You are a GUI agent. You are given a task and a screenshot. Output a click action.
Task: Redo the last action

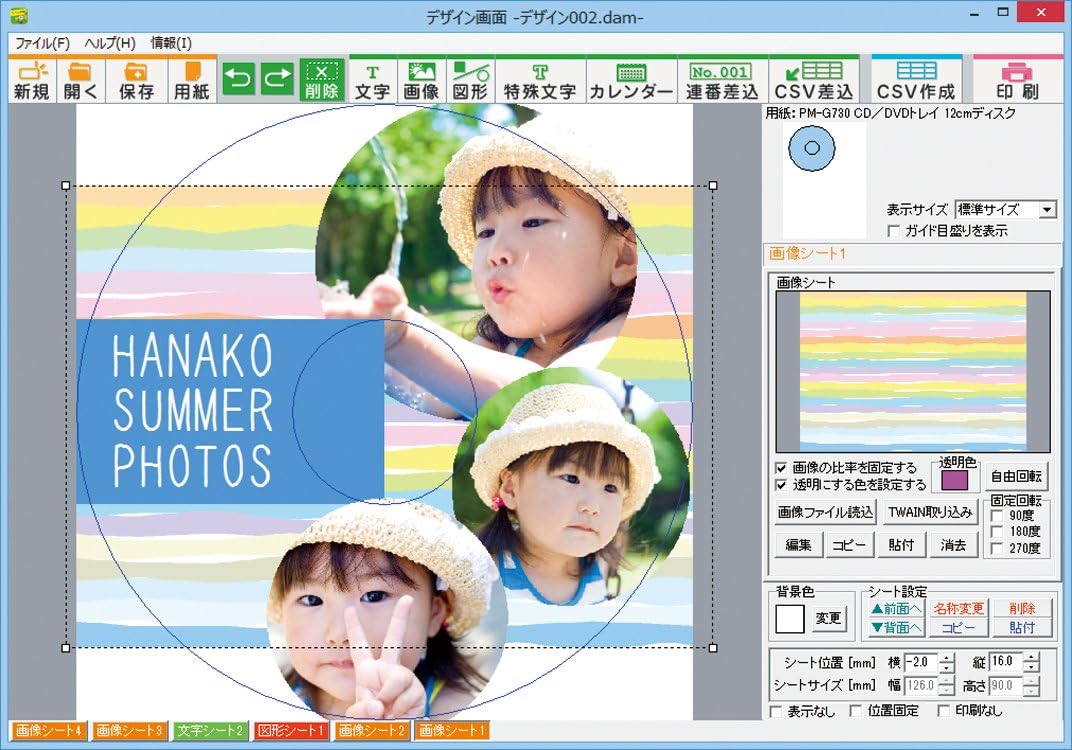(277, 79)
